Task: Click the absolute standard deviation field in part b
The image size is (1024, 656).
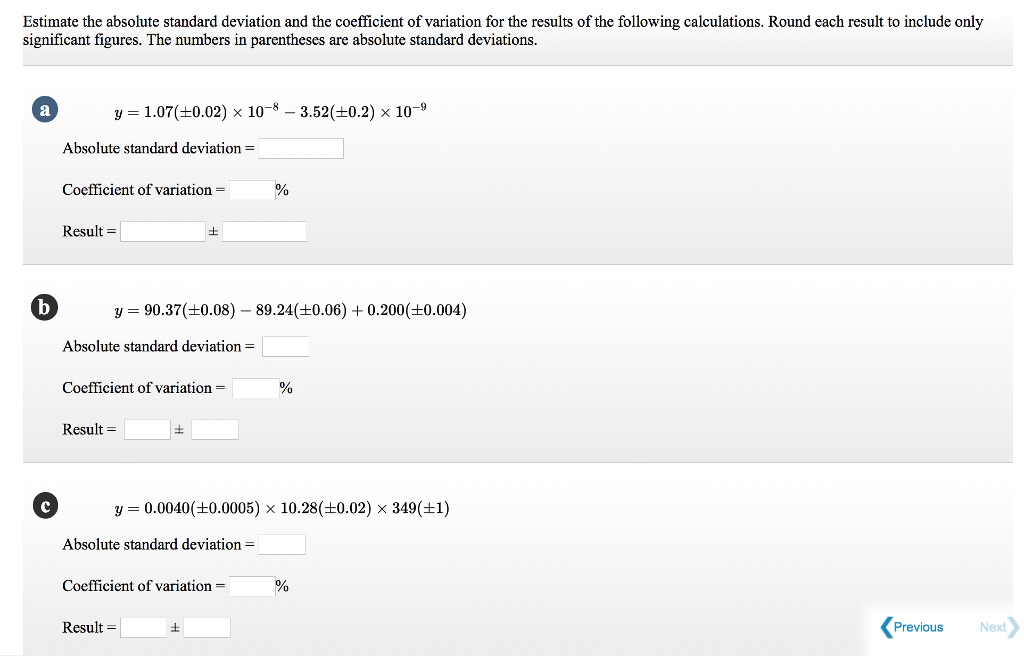Action: pyautogui.click(x=285, y=345)
